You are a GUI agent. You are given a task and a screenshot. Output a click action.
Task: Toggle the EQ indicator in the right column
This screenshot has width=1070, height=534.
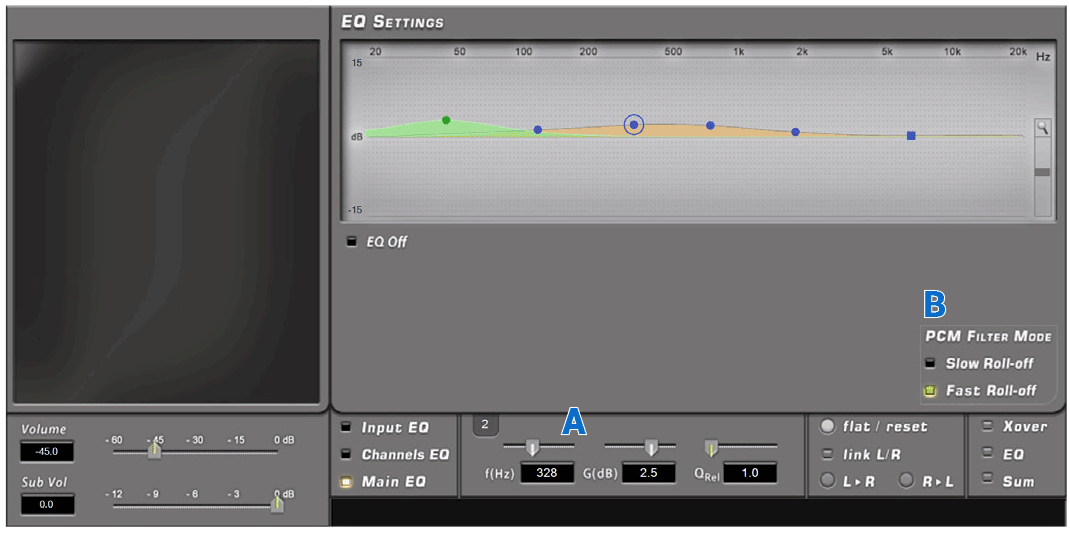[987, 454]
